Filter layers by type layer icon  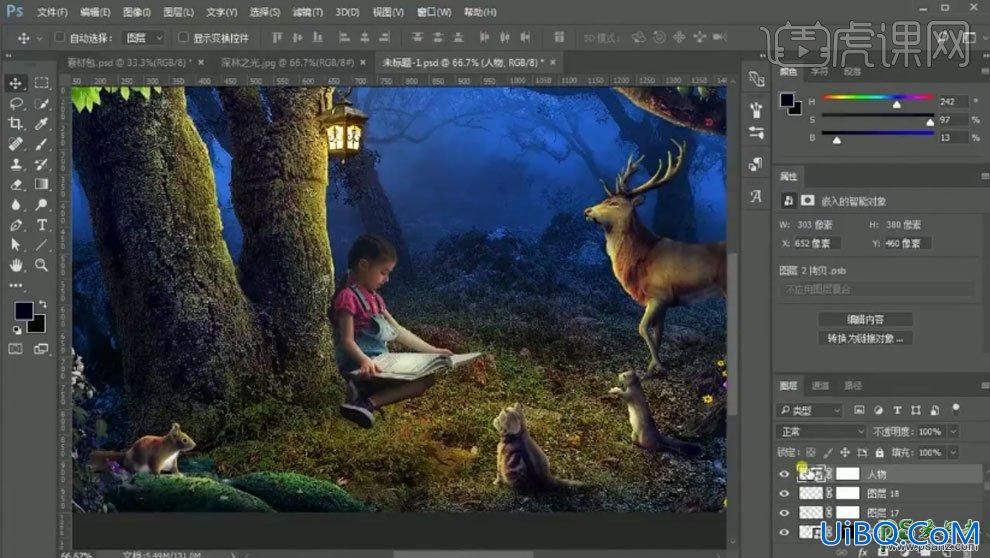(897, 410)
